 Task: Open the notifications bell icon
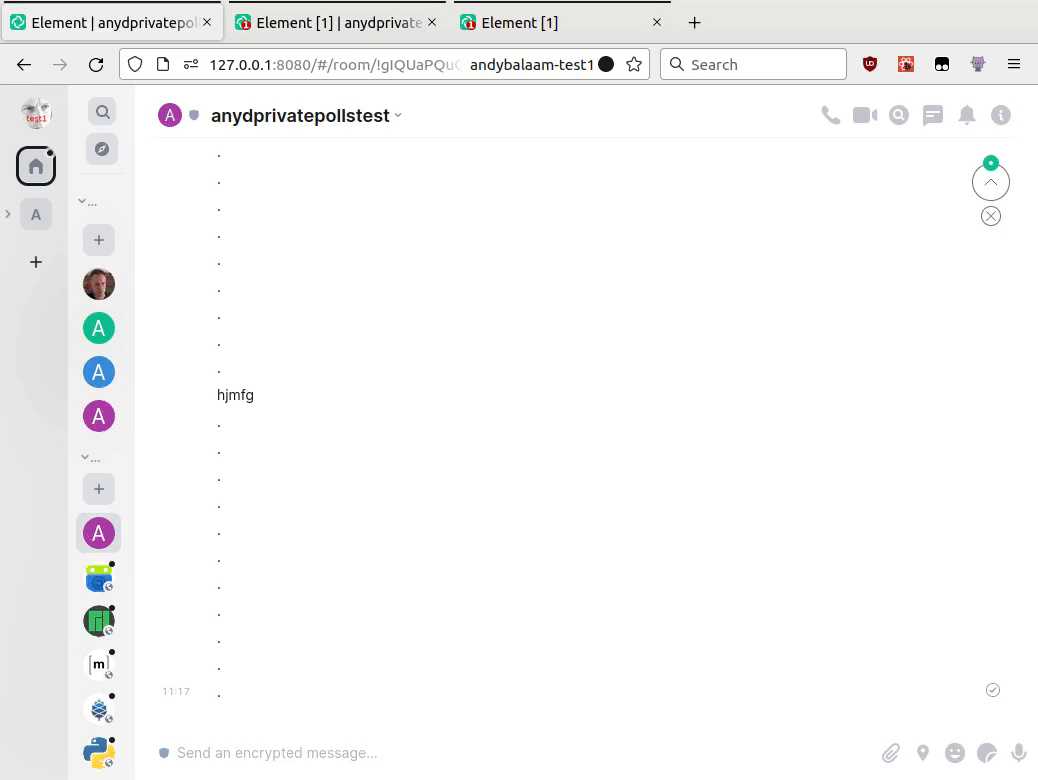[x=967, y=115]
